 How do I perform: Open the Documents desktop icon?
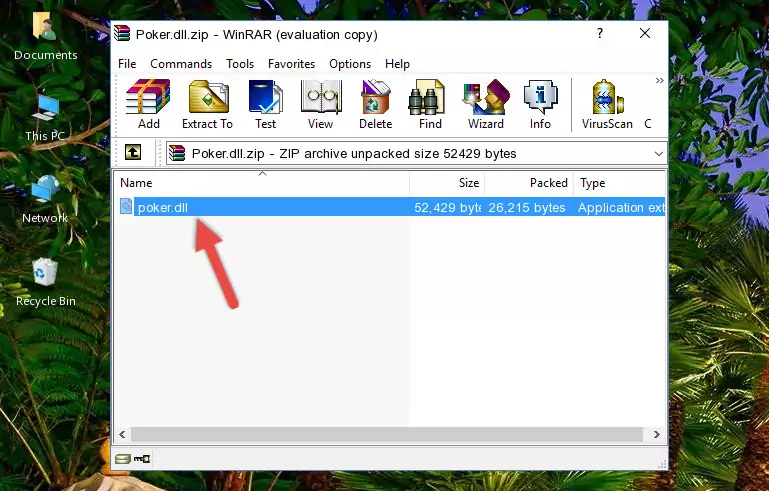pos(46,35)
